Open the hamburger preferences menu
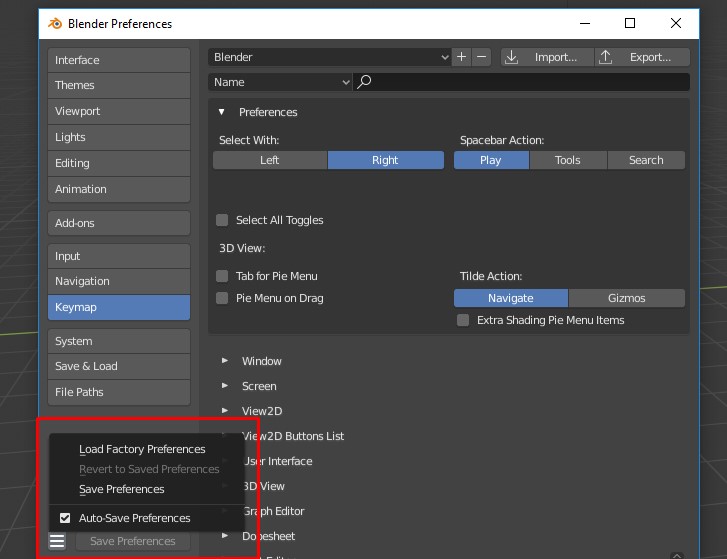Viewport: 727px width, 559px height. point(57,540)
